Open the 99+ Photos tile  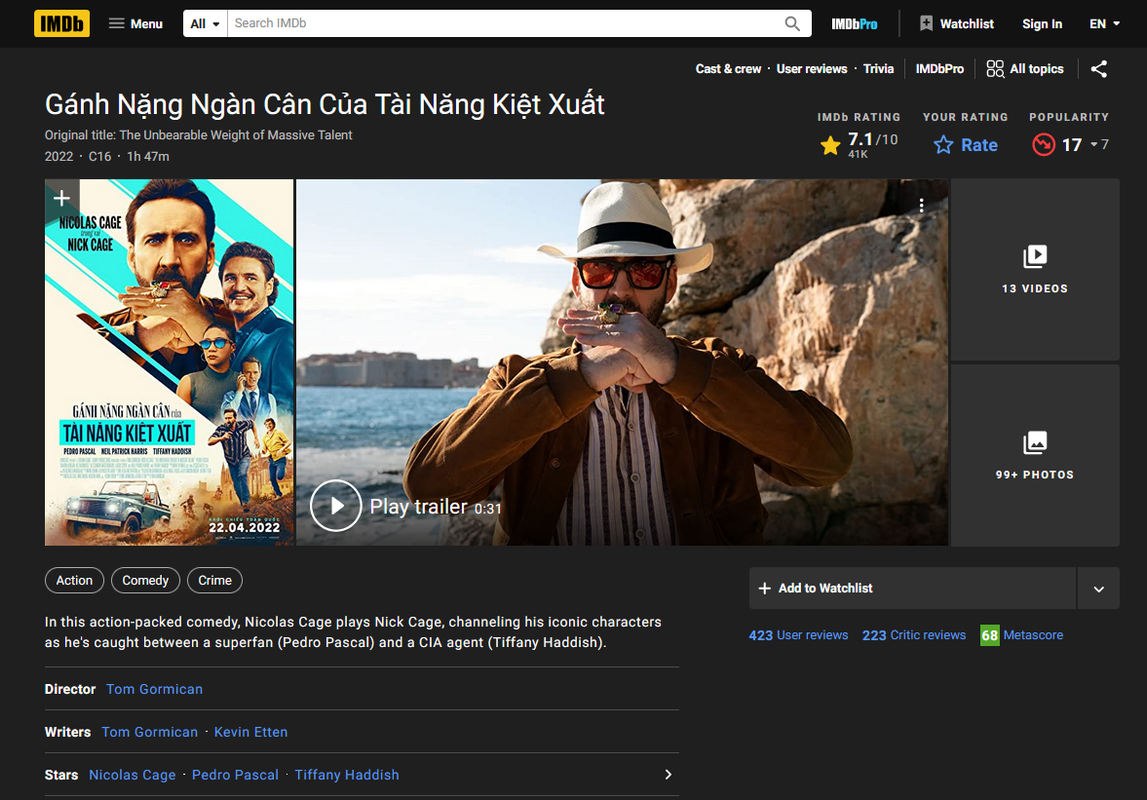1034,455
